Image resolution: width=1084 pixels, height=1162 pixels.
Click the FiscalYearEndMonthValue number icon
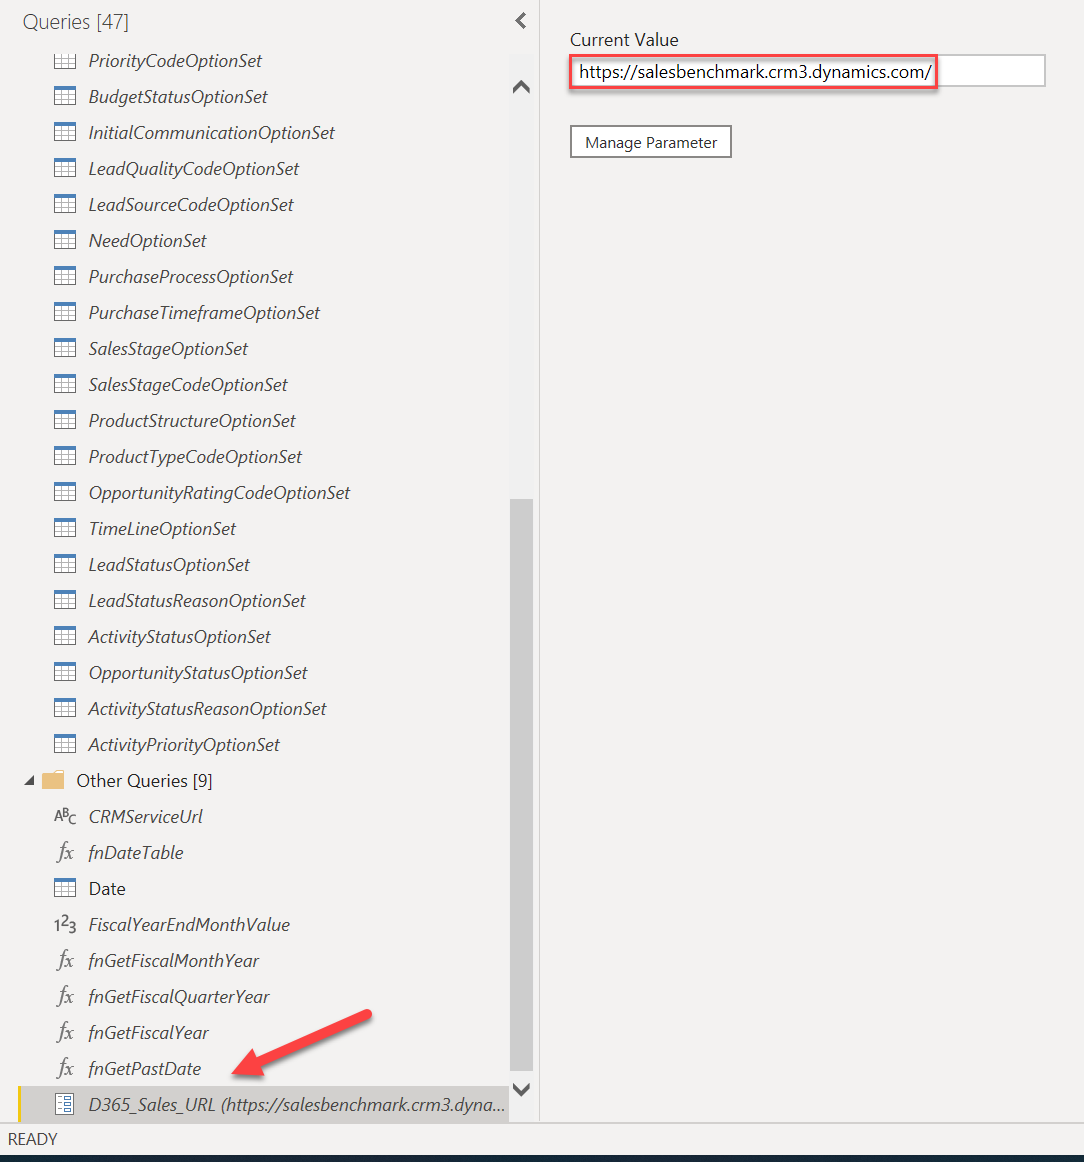[x=64, y=925]
